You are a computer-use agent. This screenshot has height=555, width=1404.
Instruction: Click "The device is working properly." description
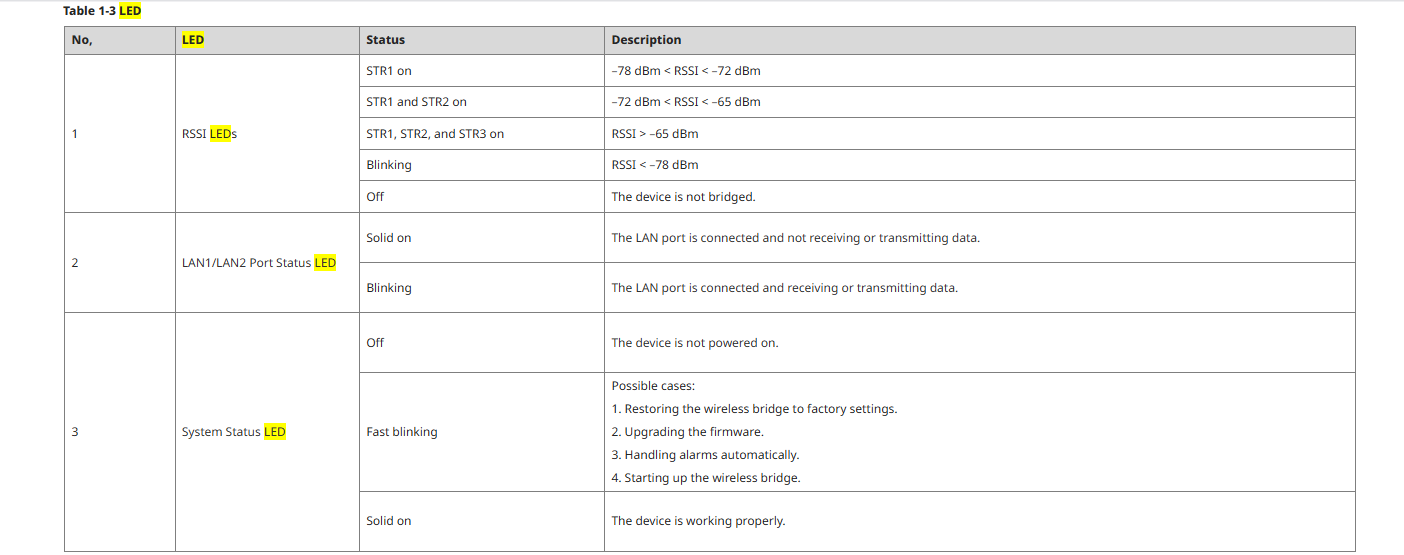(698, 521)
